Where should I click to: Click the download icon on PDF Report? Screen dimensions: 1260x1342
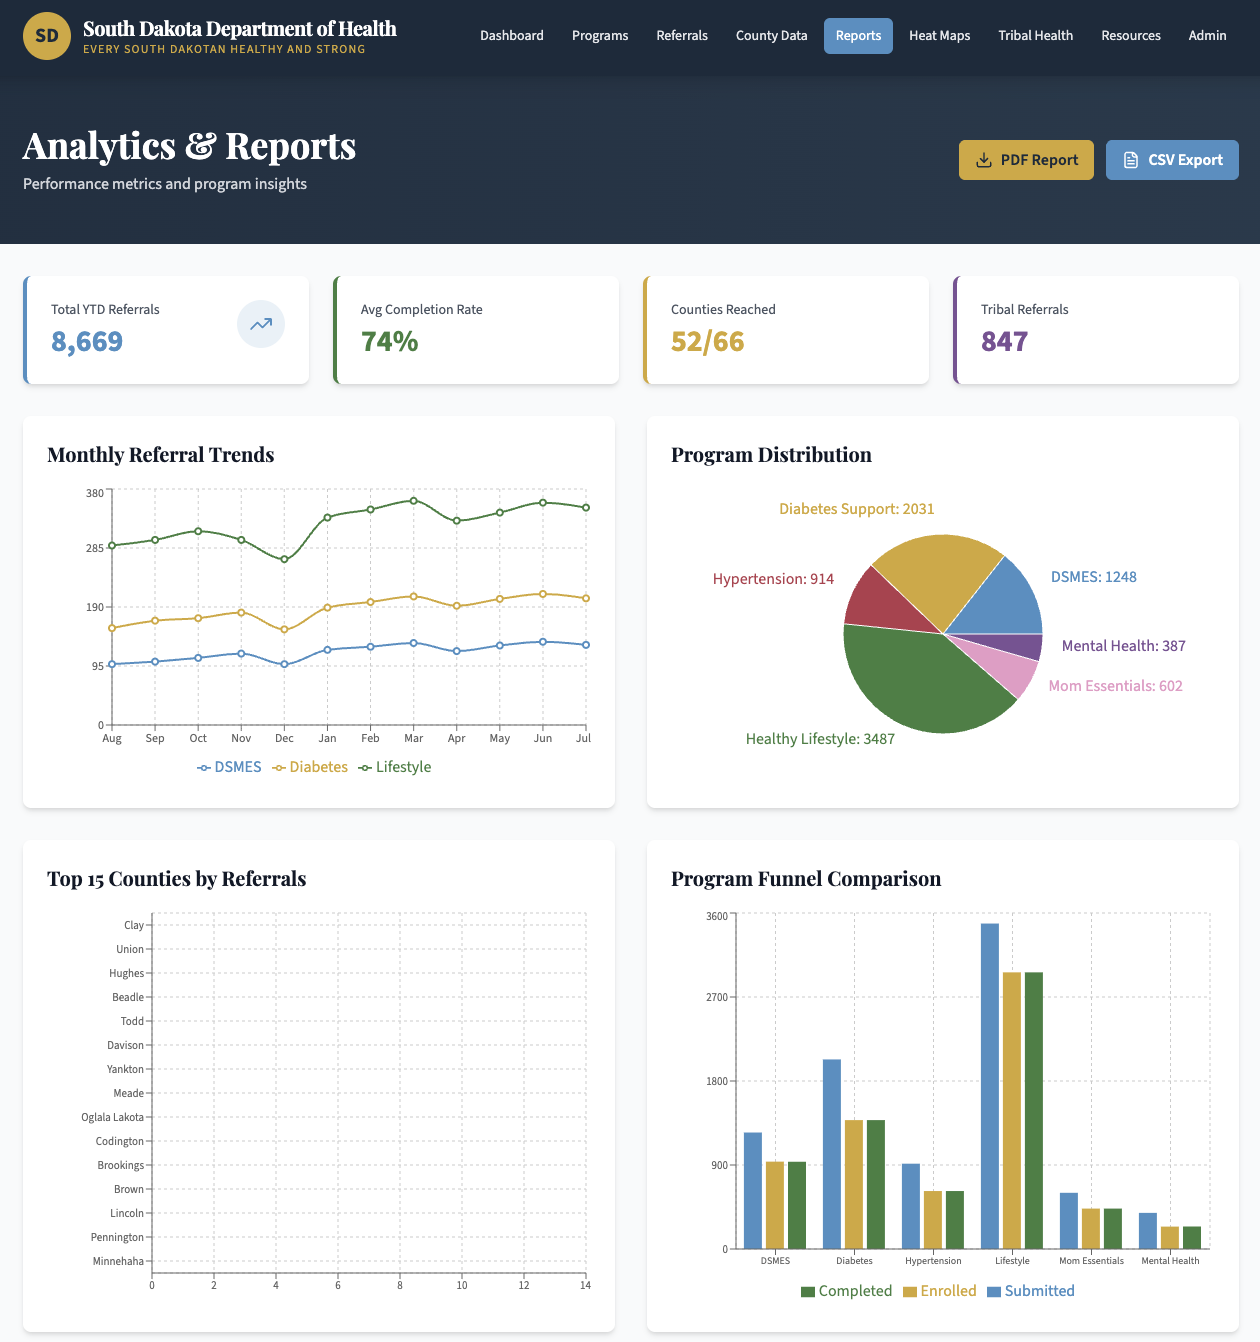[984, 160]
